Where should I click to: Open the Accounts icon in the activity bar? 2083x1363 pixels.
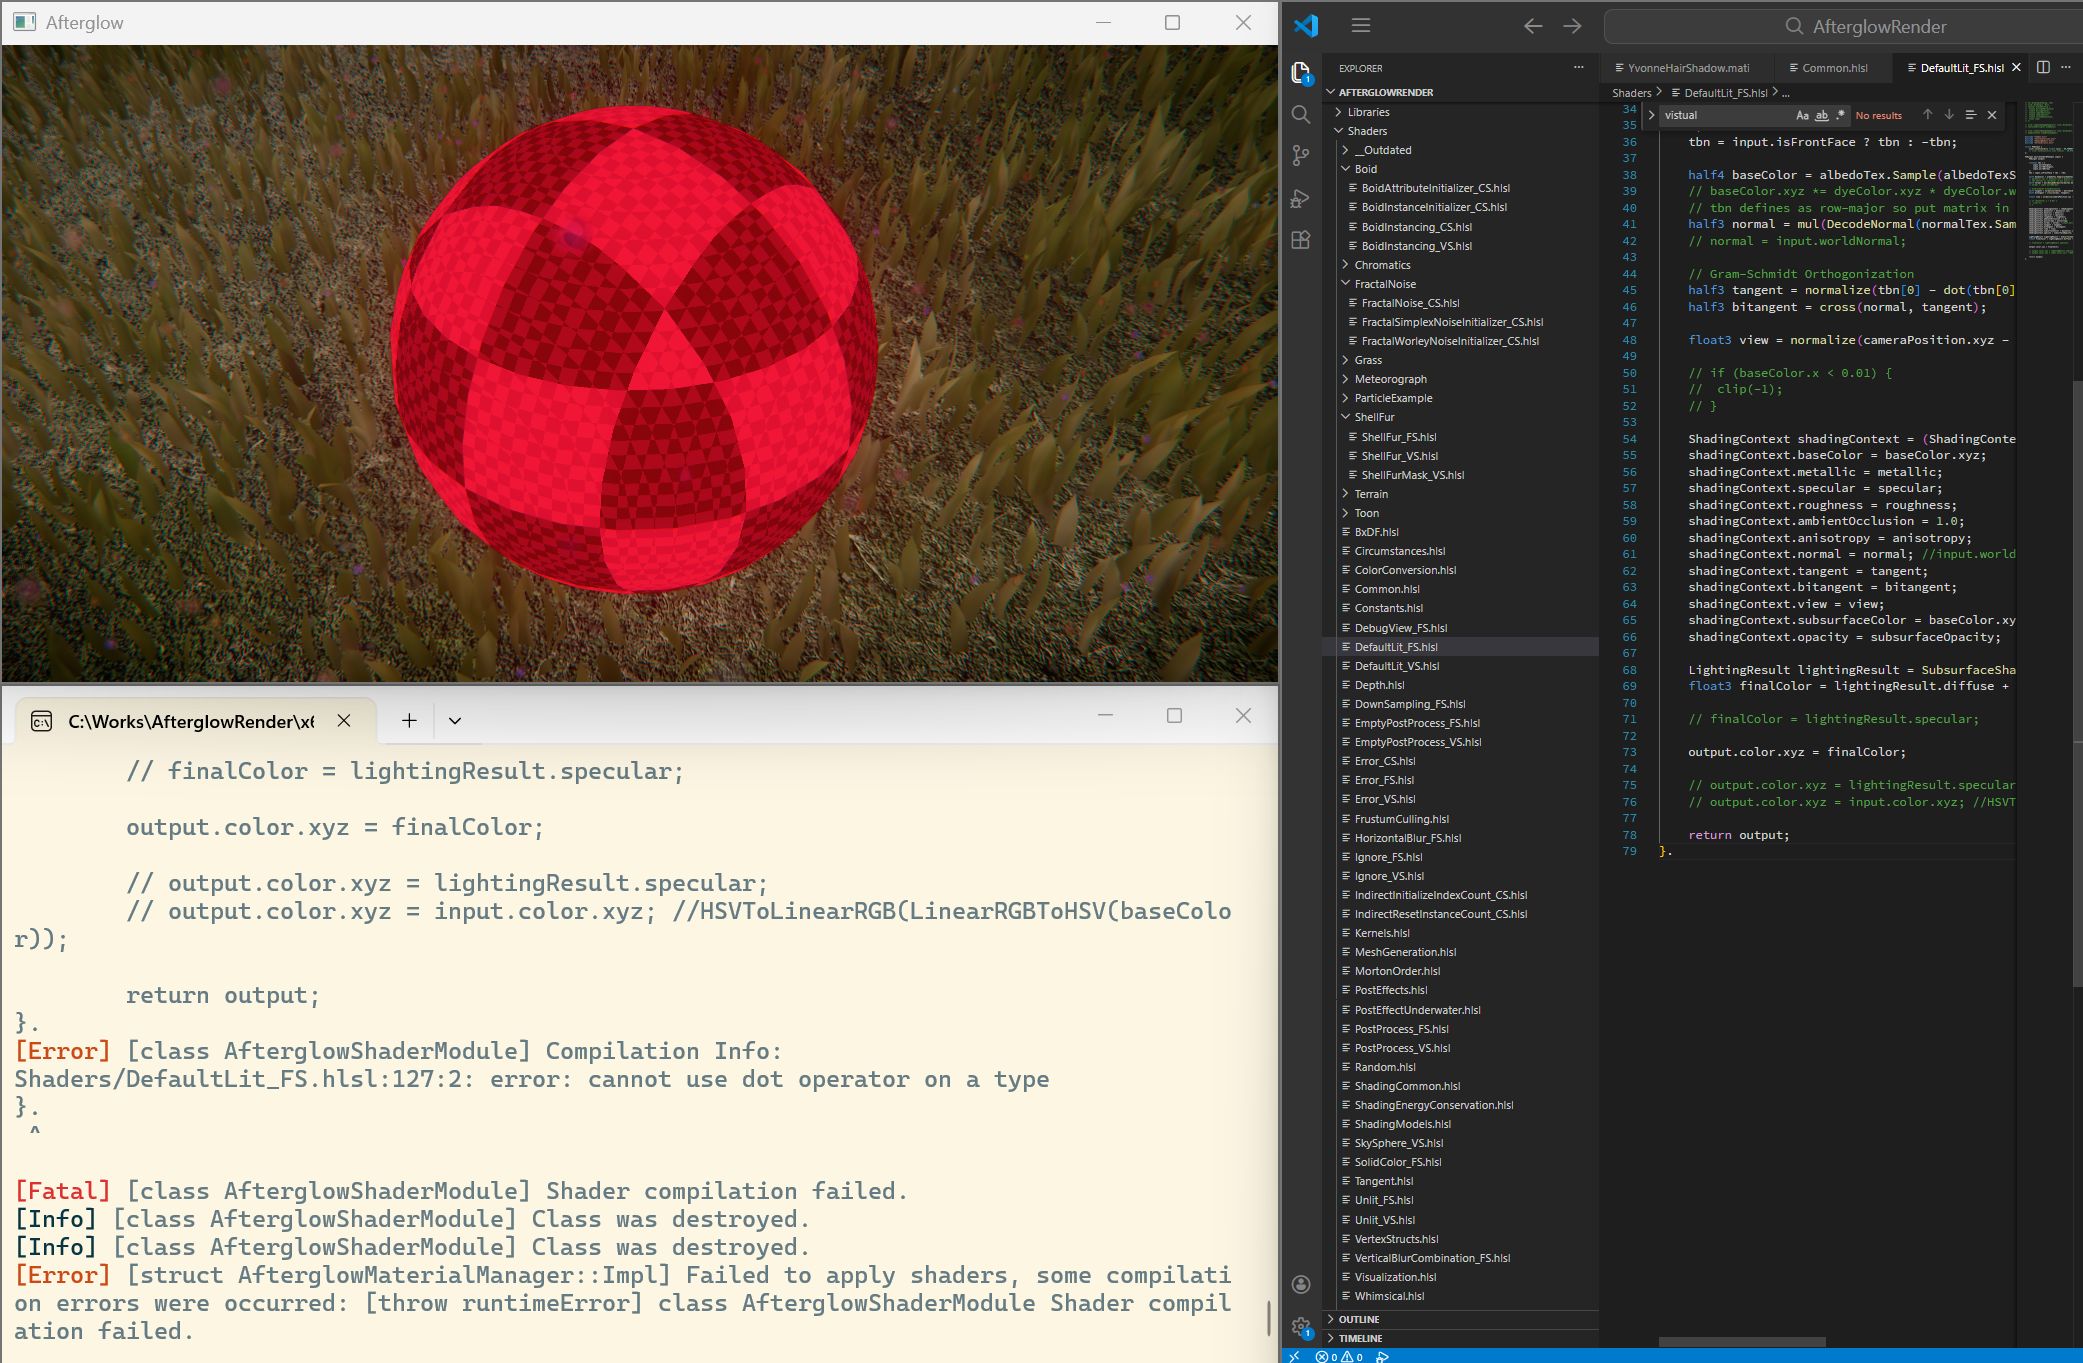click(x=1300, y=1283)
